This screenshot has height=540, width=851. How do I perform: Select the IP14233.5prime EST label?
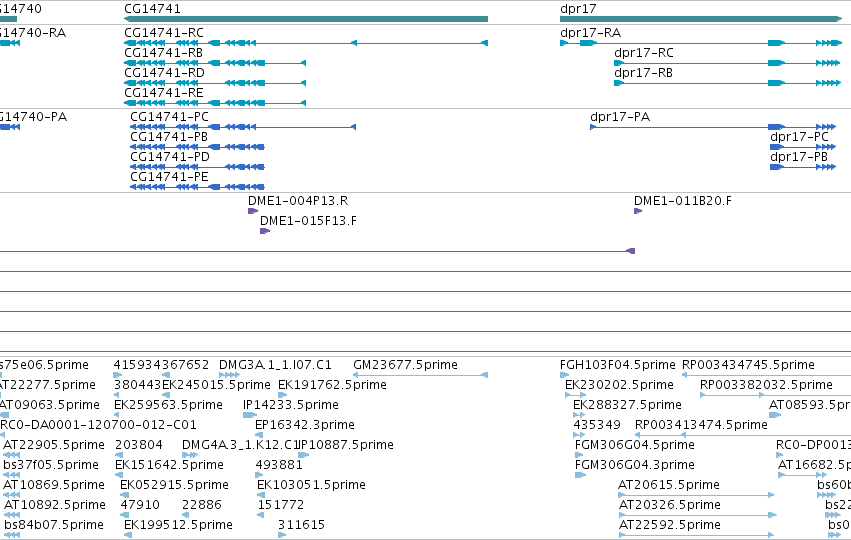[x=291, y=405]
